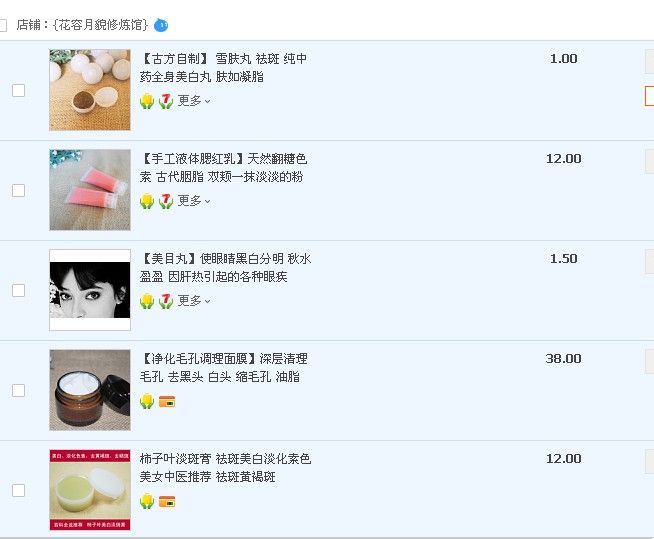This screenshot has height=539, width=654.
Task: Click the pink 胭红乳 tubes thumbnail
Action: (90, 190)
